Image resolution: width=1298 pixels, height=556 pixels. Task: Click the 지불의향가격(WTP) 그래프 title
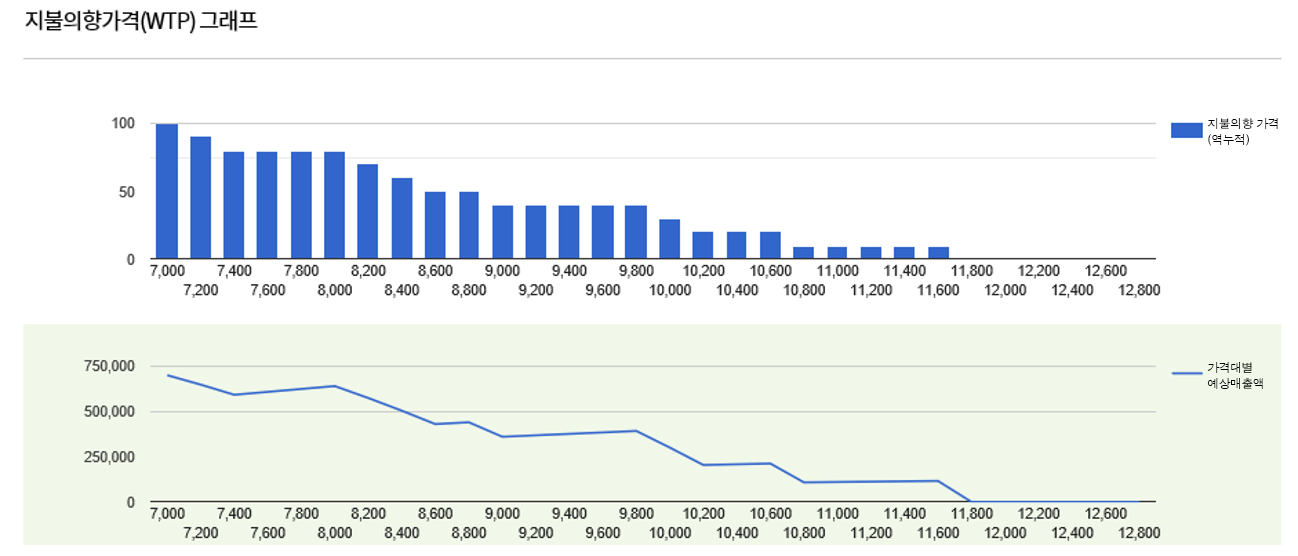click(x=141, y=21)
